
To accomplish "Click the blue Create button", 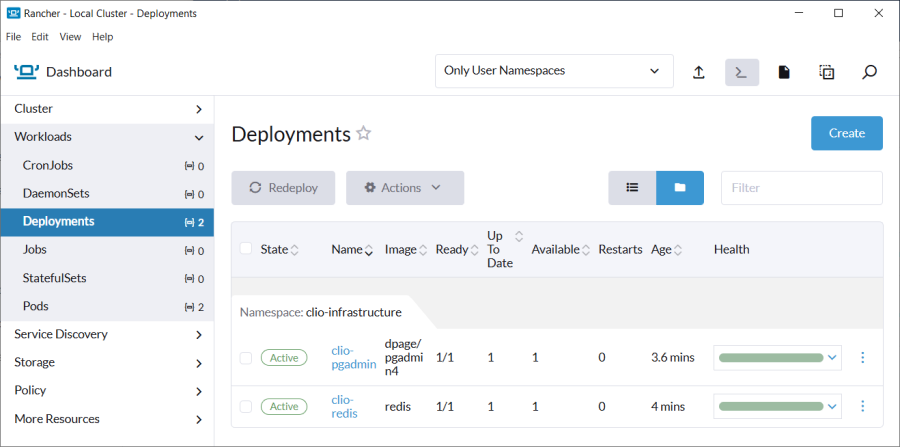I will pos(846,133).
